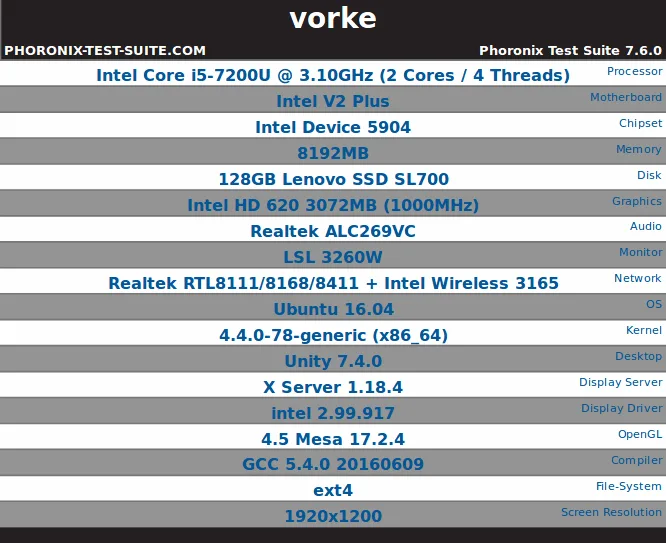Screen dimensions: 666x543
Task: Click the 'Compiler' label
Action: pos(637,460)
